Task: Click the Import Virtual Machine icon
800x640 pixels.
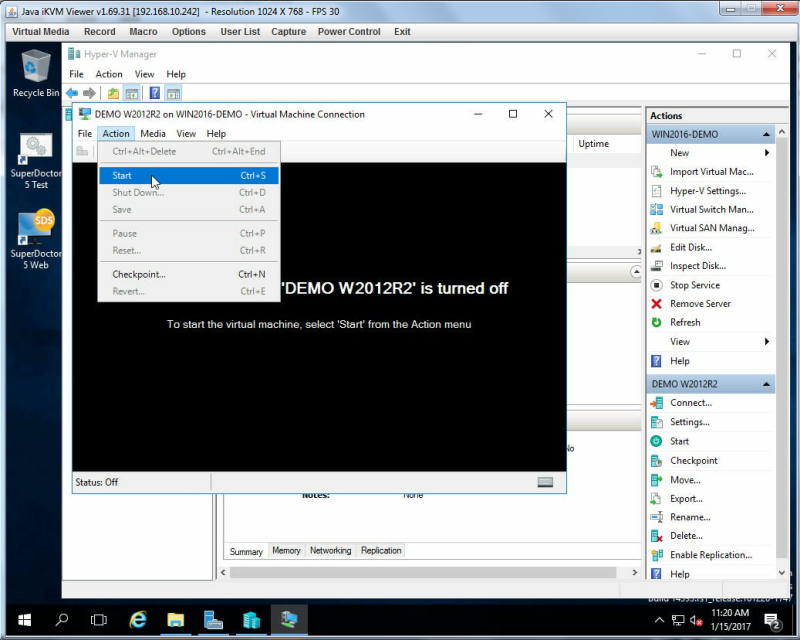Action: point(657,171)
